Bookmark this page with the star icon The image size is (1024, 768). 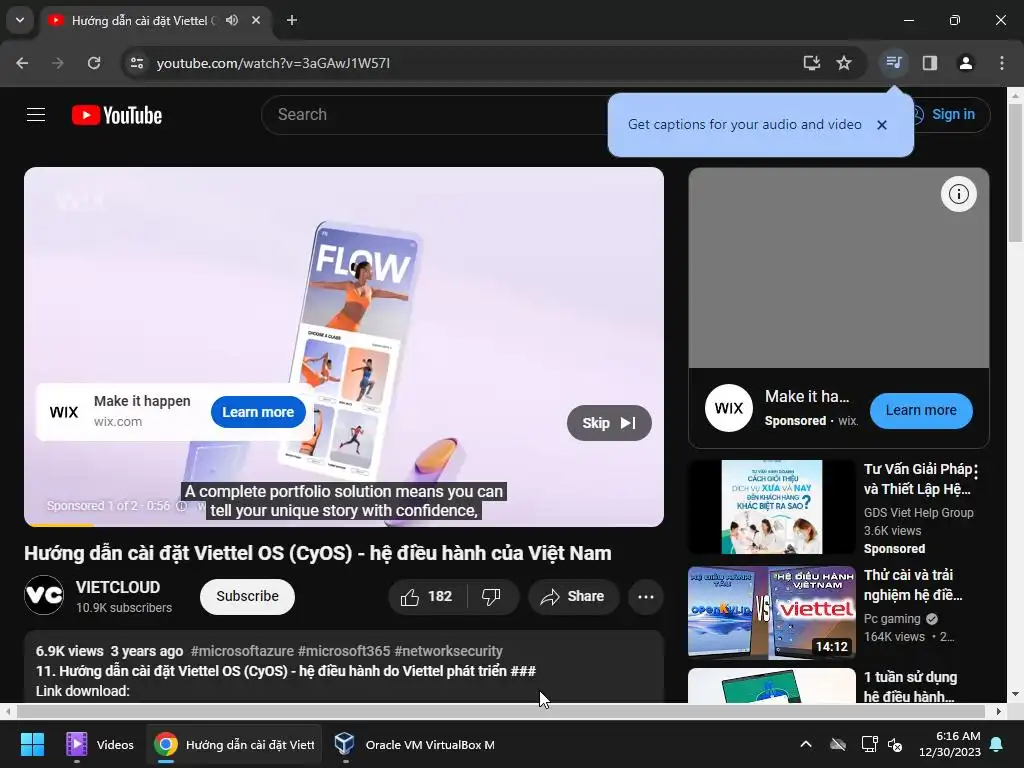click(844, 63)
